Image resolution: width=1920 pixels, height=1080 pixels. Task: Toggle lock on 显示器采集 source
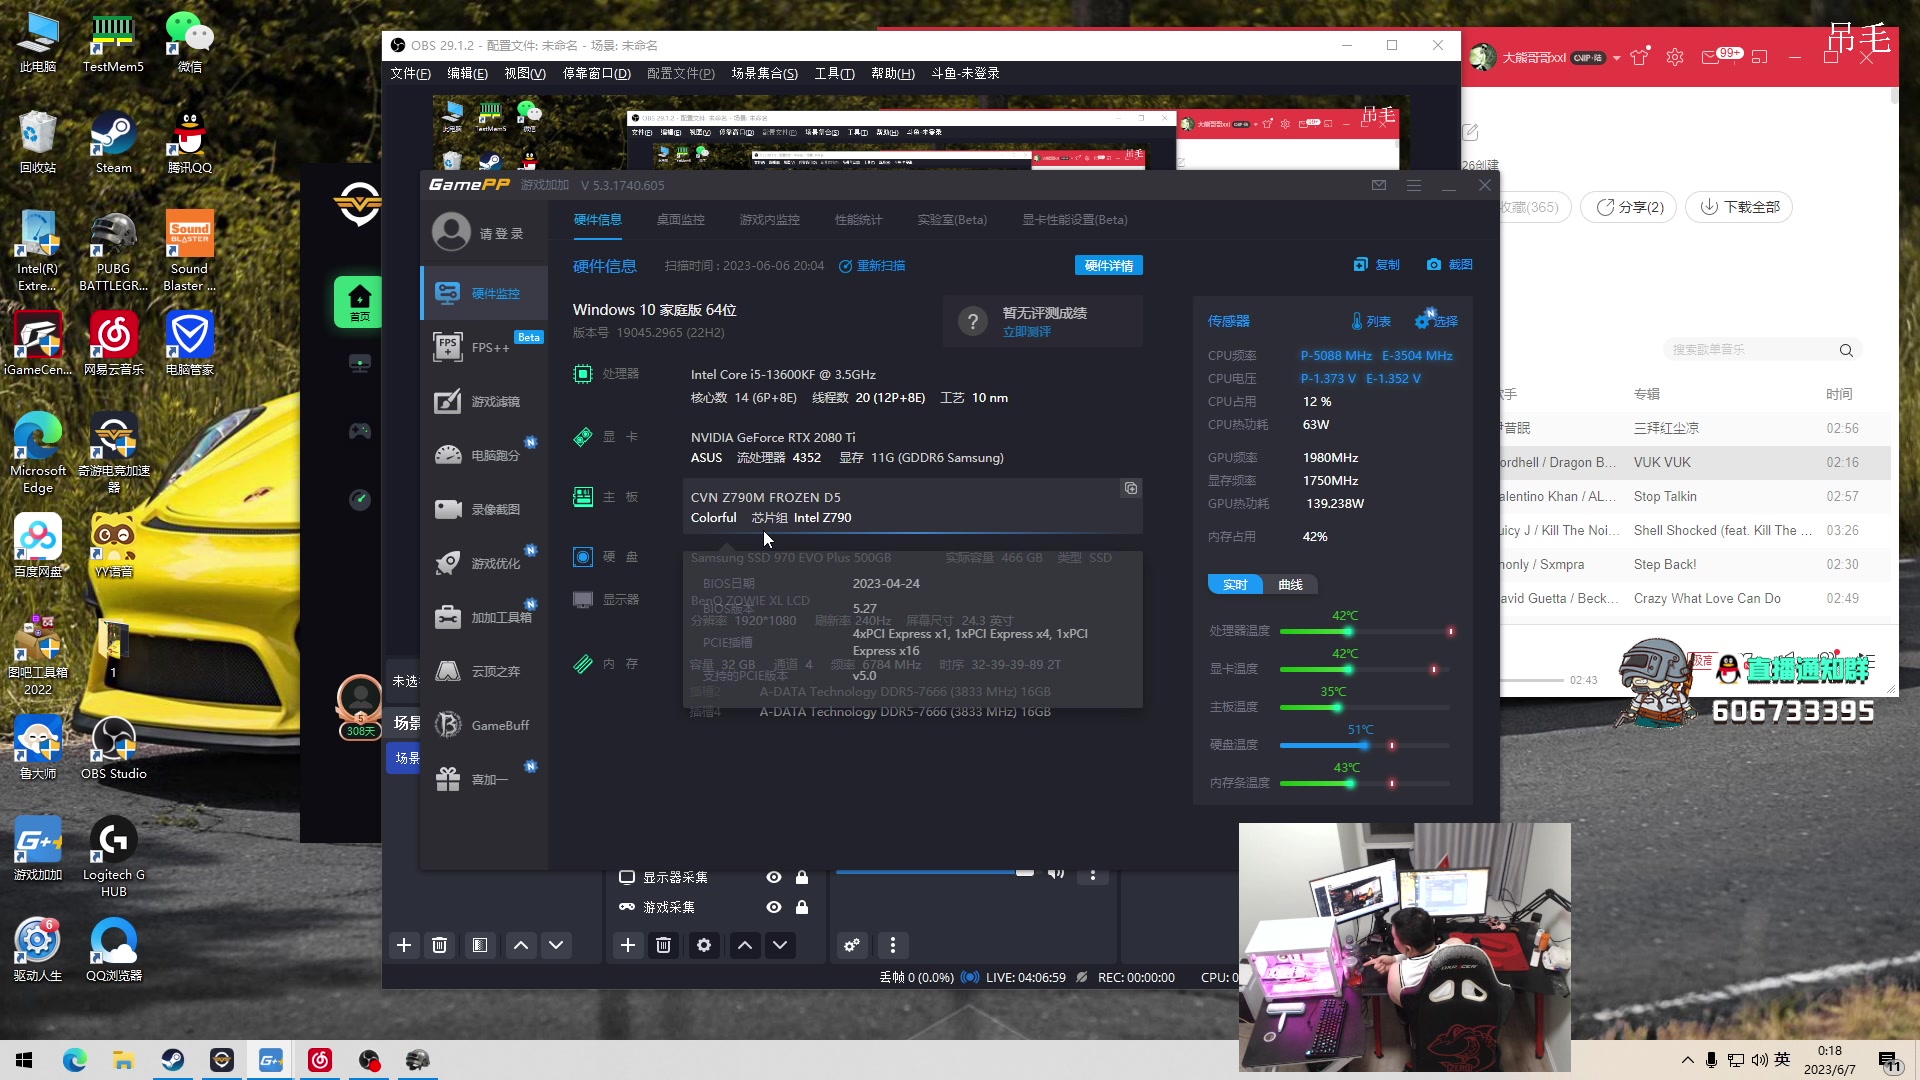coord(803,876)
